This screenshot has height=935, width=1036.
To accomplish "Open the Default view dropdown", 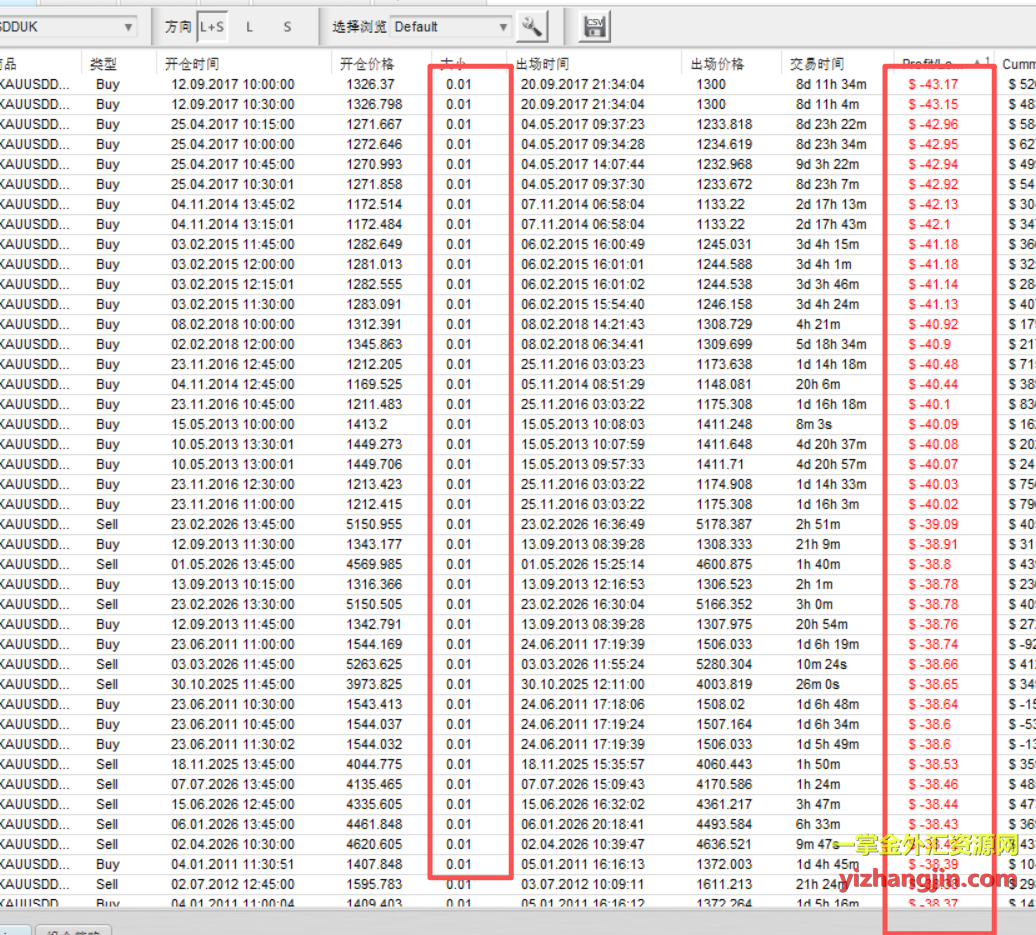I will coord(451,27).
